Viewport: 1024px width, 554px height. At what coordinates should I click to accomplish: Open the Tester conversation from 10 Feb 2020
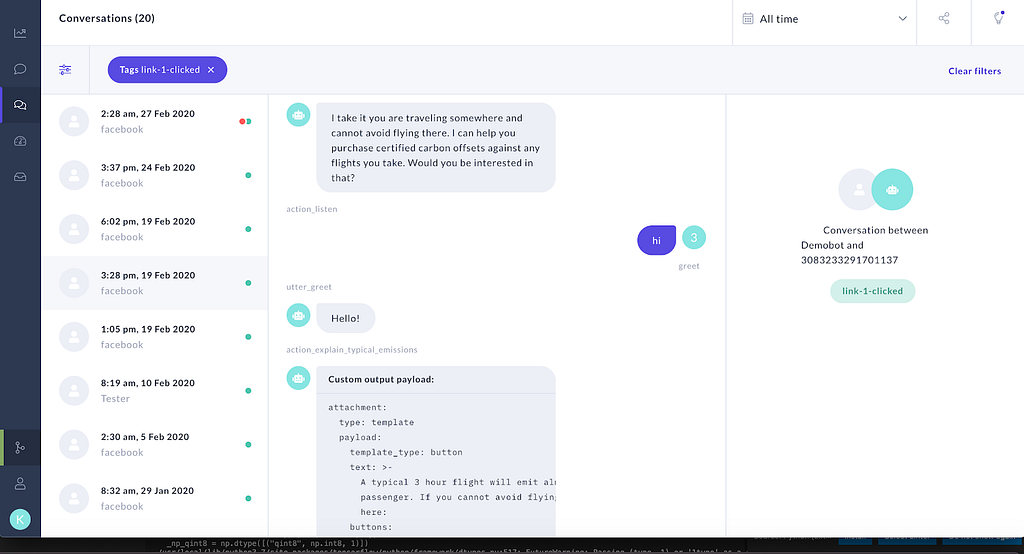(x=155, y=391)
